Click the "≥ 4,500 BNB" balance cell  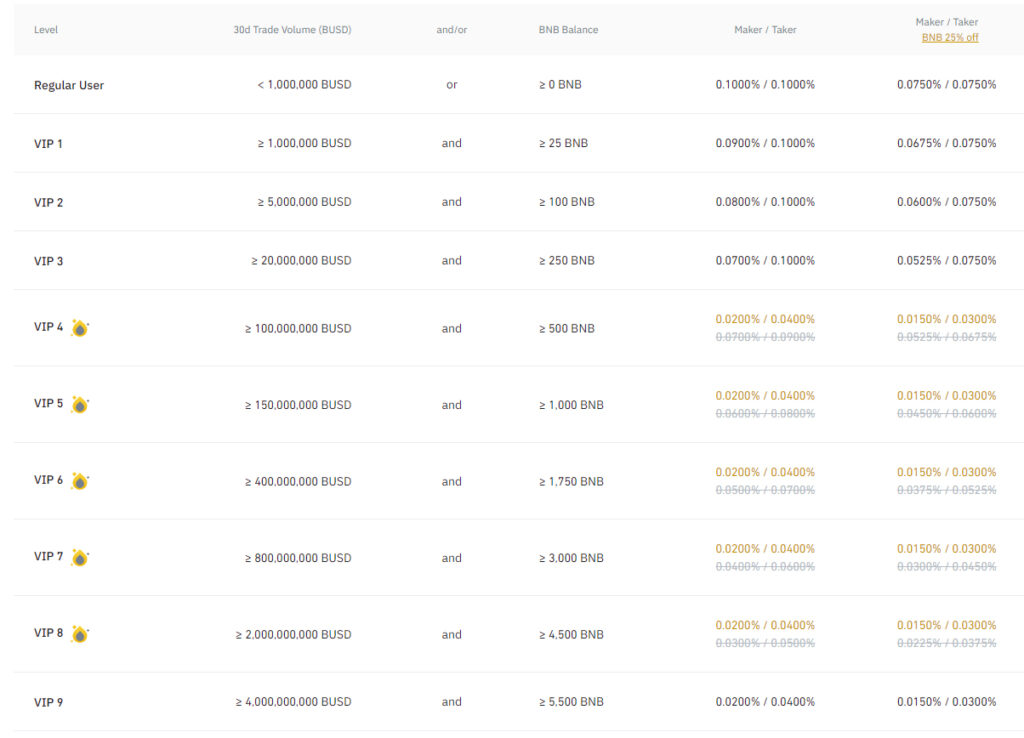pos(571,634)
